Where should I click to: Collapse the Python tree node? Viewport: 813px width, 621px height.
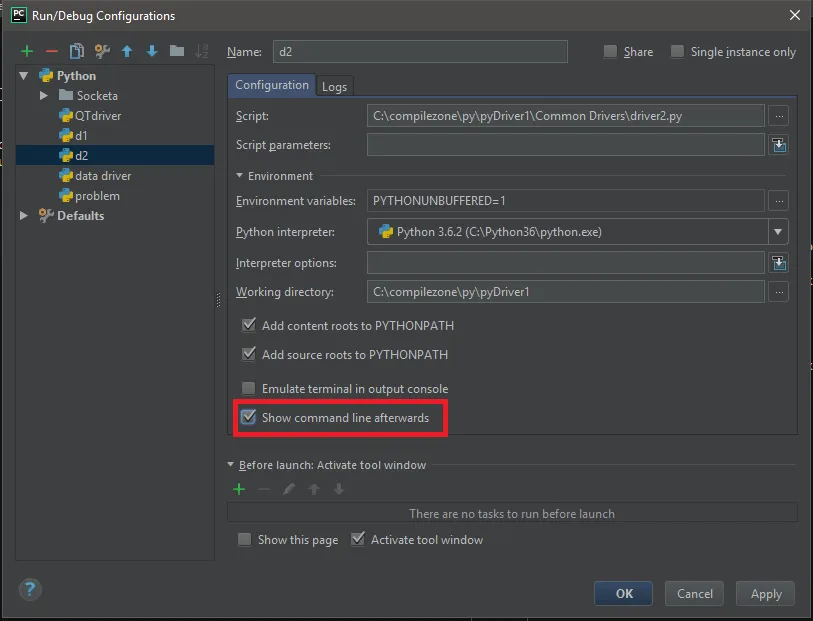coord(24,76)
